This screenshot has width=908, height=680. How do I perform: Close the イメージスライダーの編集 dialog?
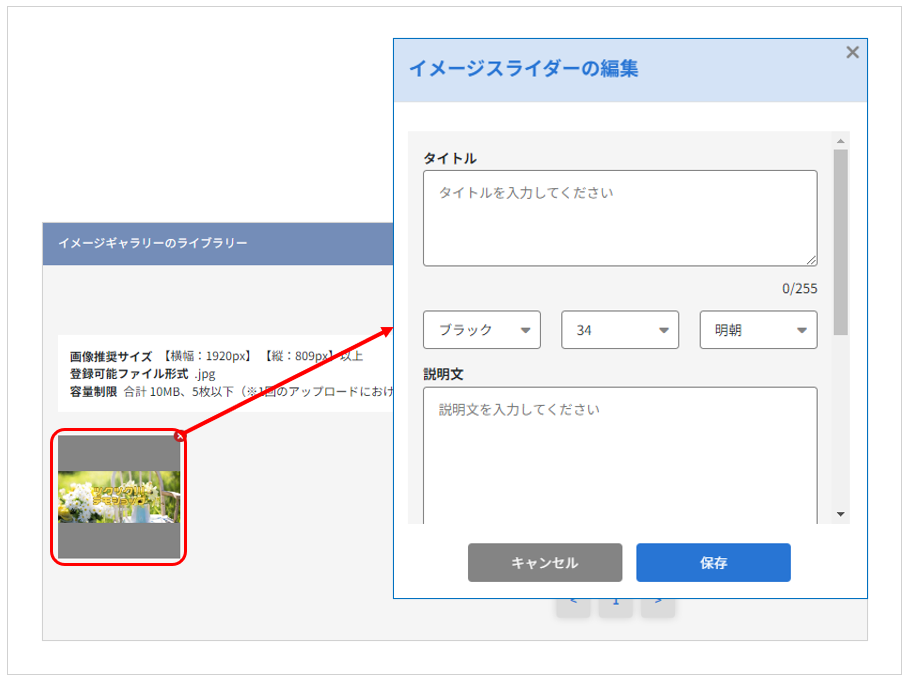(x=852, y=53)
